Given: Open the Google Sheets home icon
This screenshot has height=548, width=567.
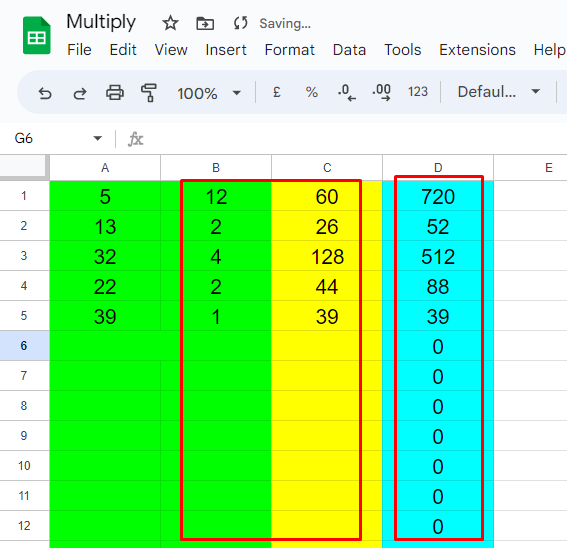Looking at the screenshot, I should pos(37,35).
